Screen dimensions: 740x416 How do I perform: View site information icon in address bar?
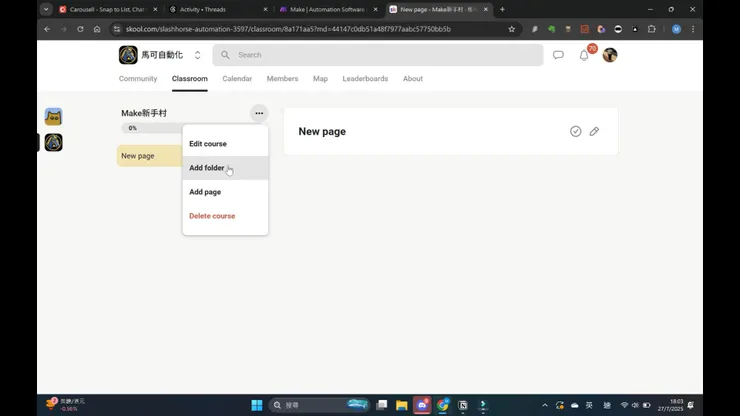click(117, 29)
